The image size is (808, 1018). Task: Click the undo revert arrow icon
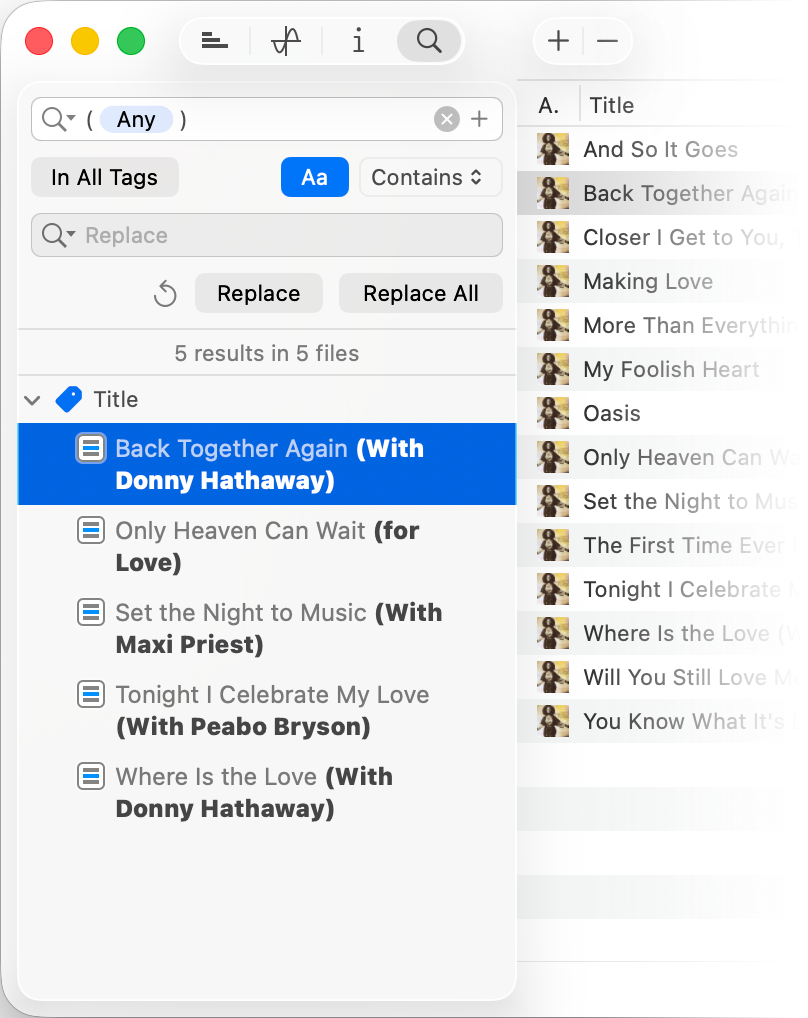pos(165,293)
